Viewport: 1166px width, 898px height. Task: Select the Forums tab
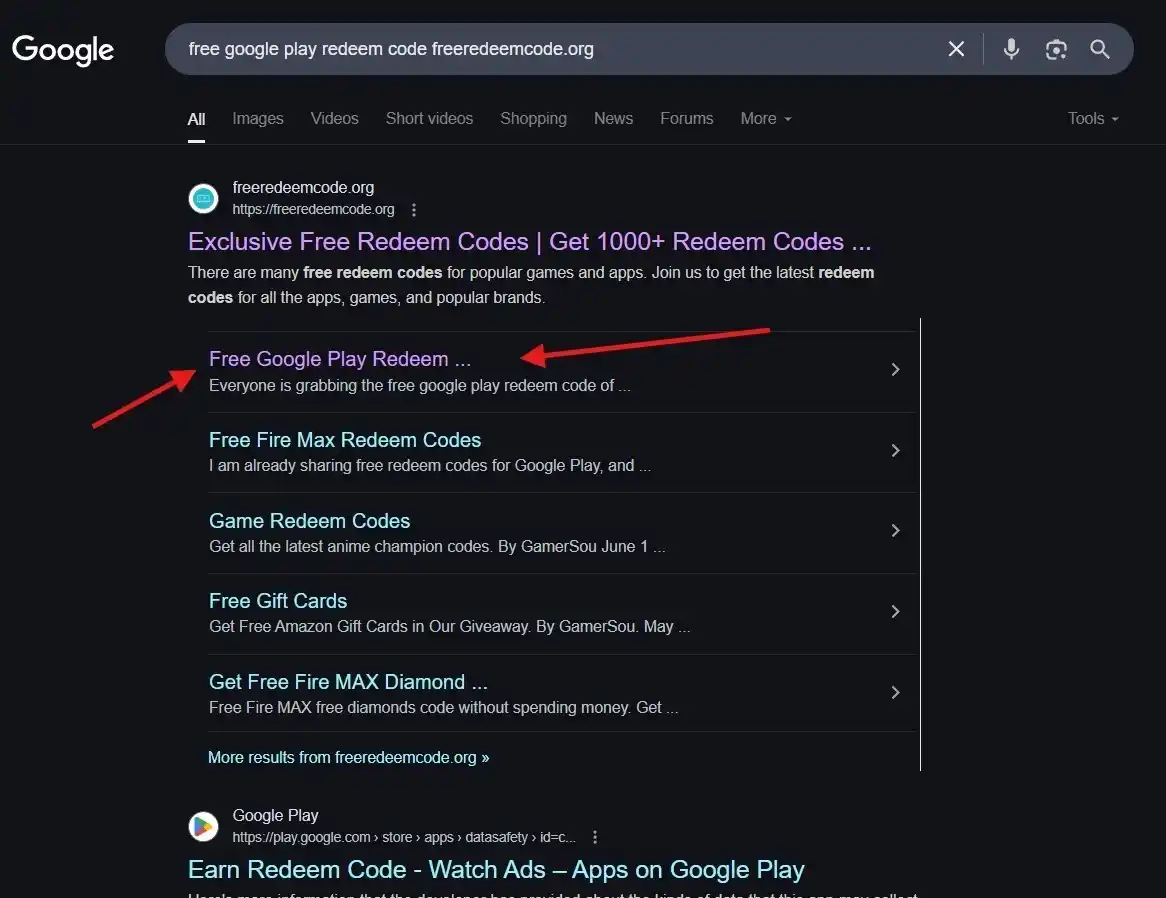pyautogui.click(x=686, y=118)
